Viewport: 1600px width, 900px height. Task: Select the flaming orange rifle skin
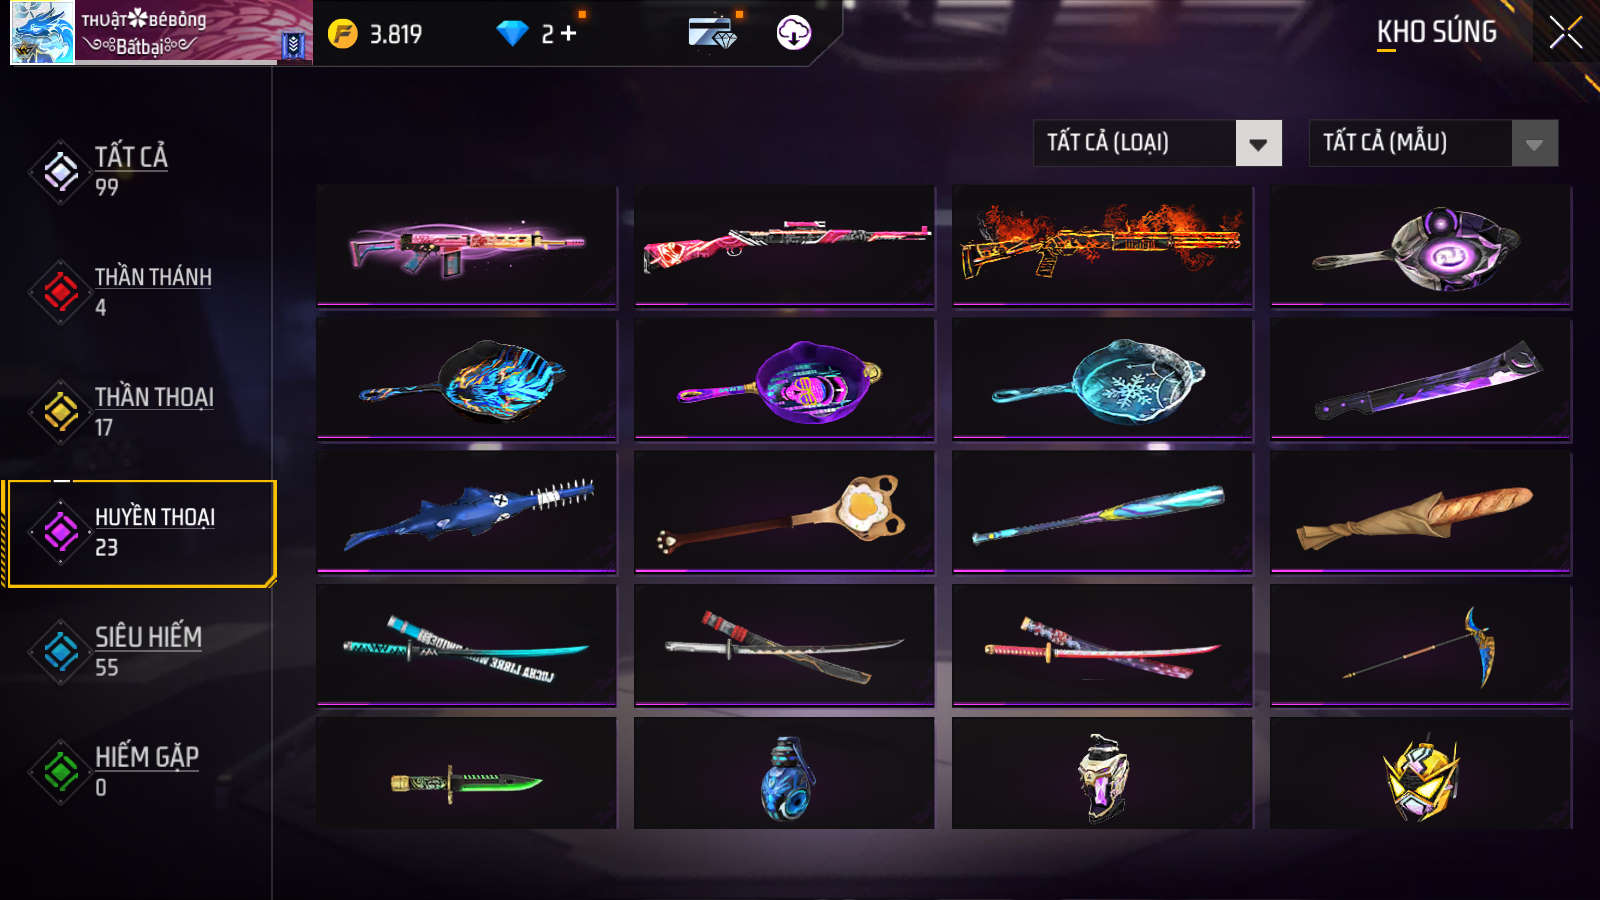point(1102,246)
